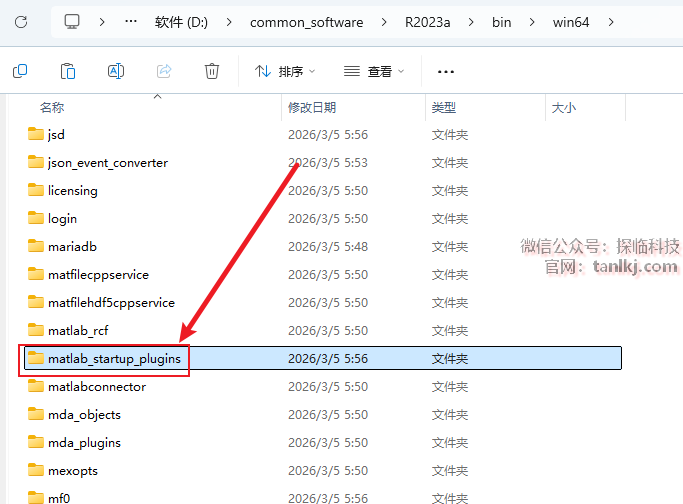Open the 查看 view dropdown
Screen dimensions: 683x504
pos(374,71)
